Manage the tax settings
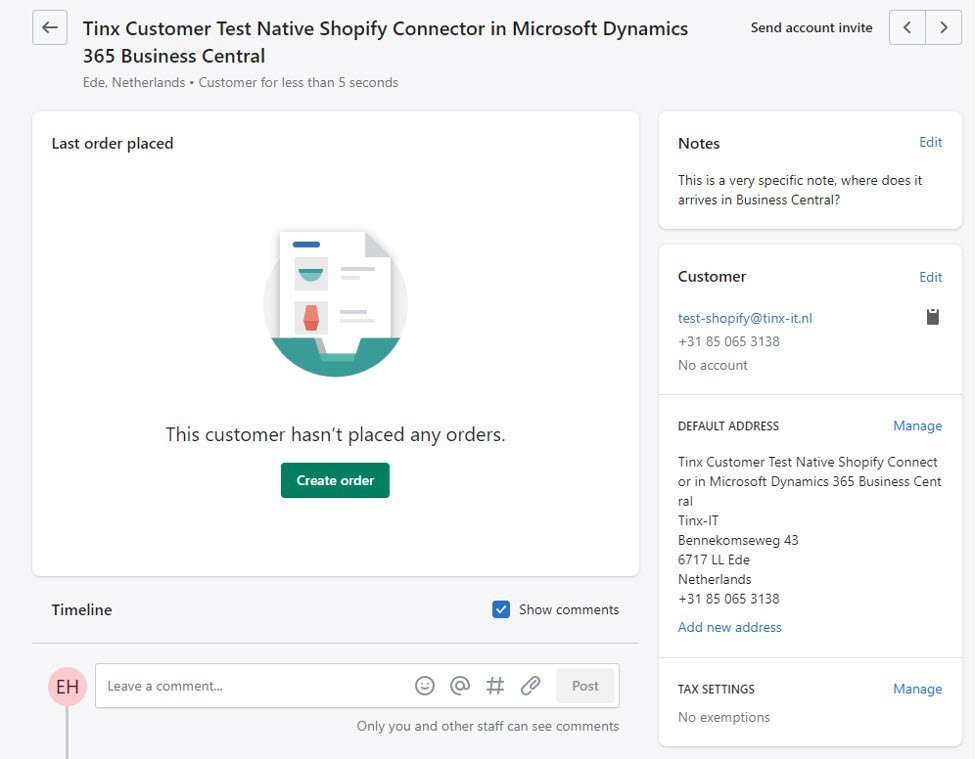 (x=917, y=689)
